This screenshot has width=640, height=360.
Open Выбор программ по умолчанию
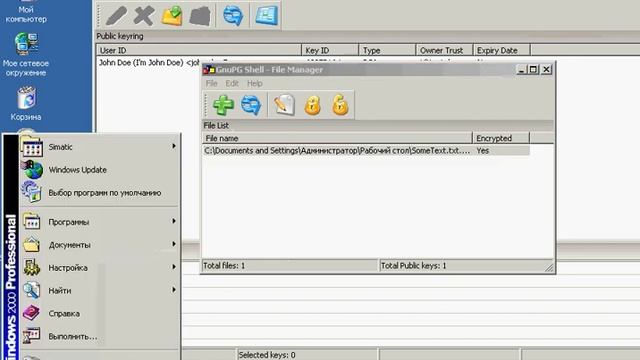coord(100,193)
